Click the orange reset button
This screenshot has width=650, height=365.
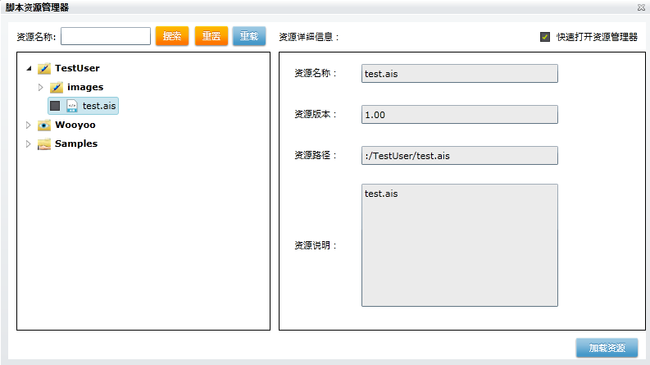[x=211, y=36]
